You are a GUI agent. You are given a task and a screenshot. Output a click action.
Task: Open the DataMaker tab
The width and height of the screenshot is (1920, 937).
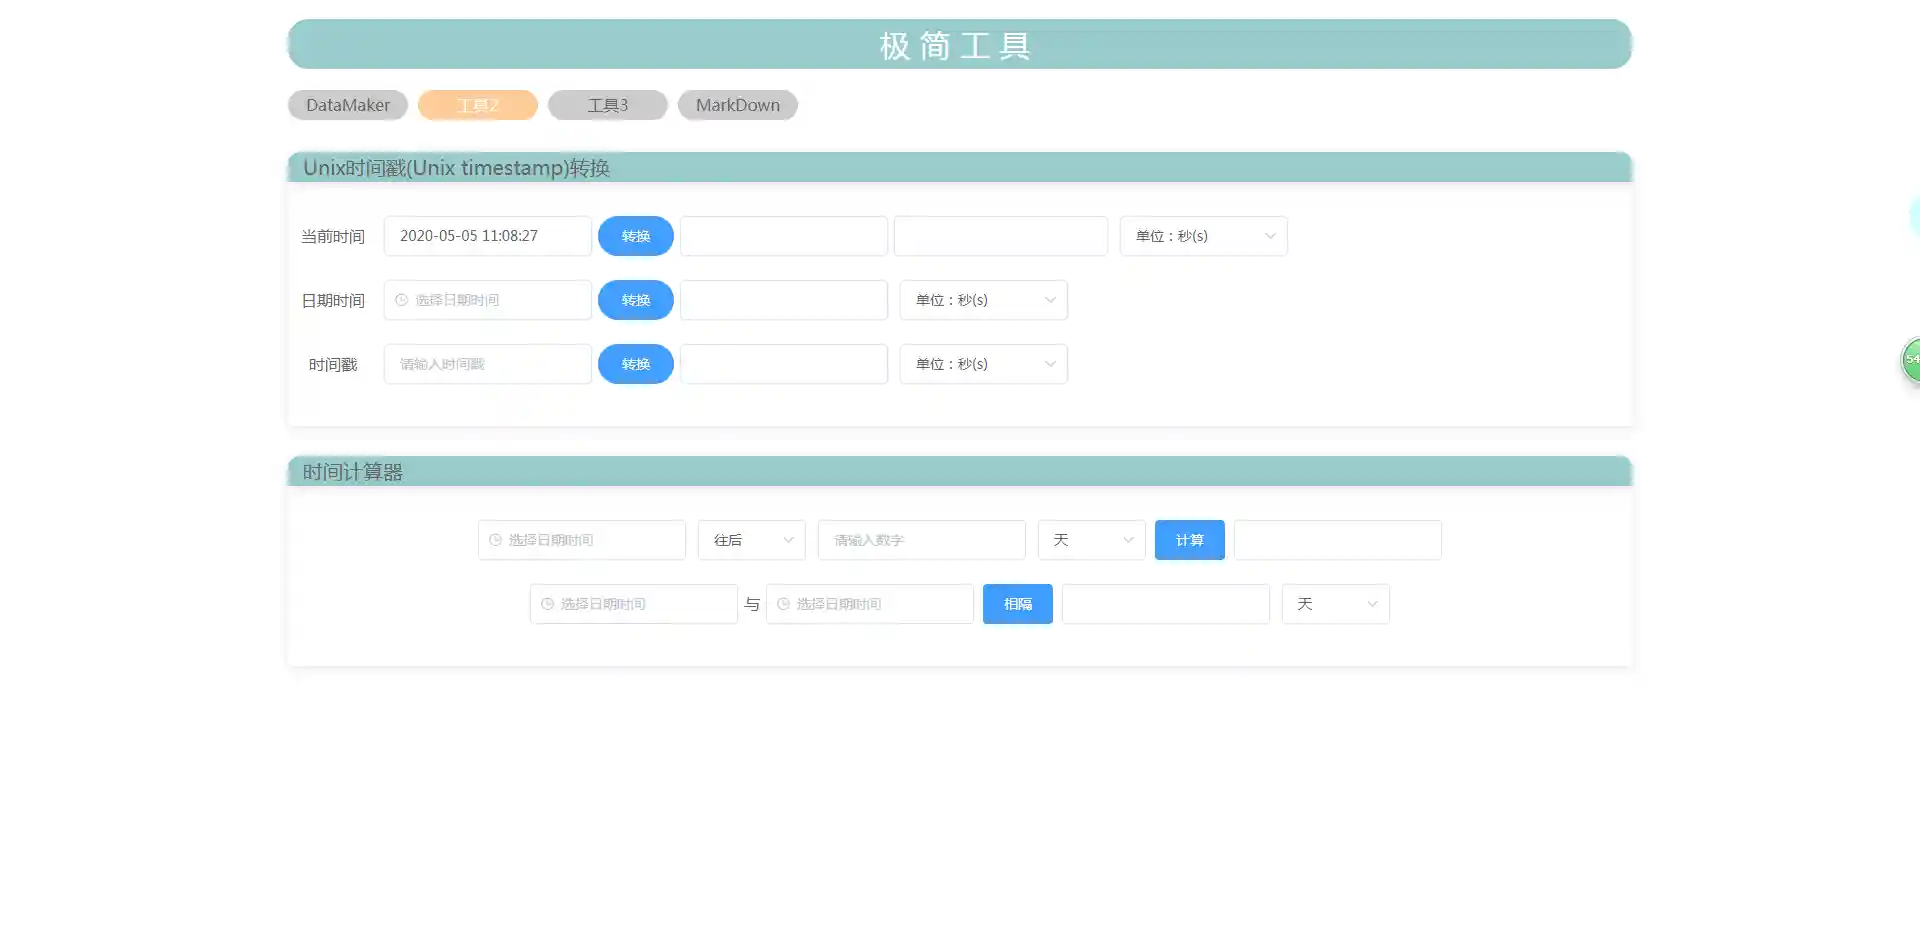pyautogui.click(x=347, y=105)
